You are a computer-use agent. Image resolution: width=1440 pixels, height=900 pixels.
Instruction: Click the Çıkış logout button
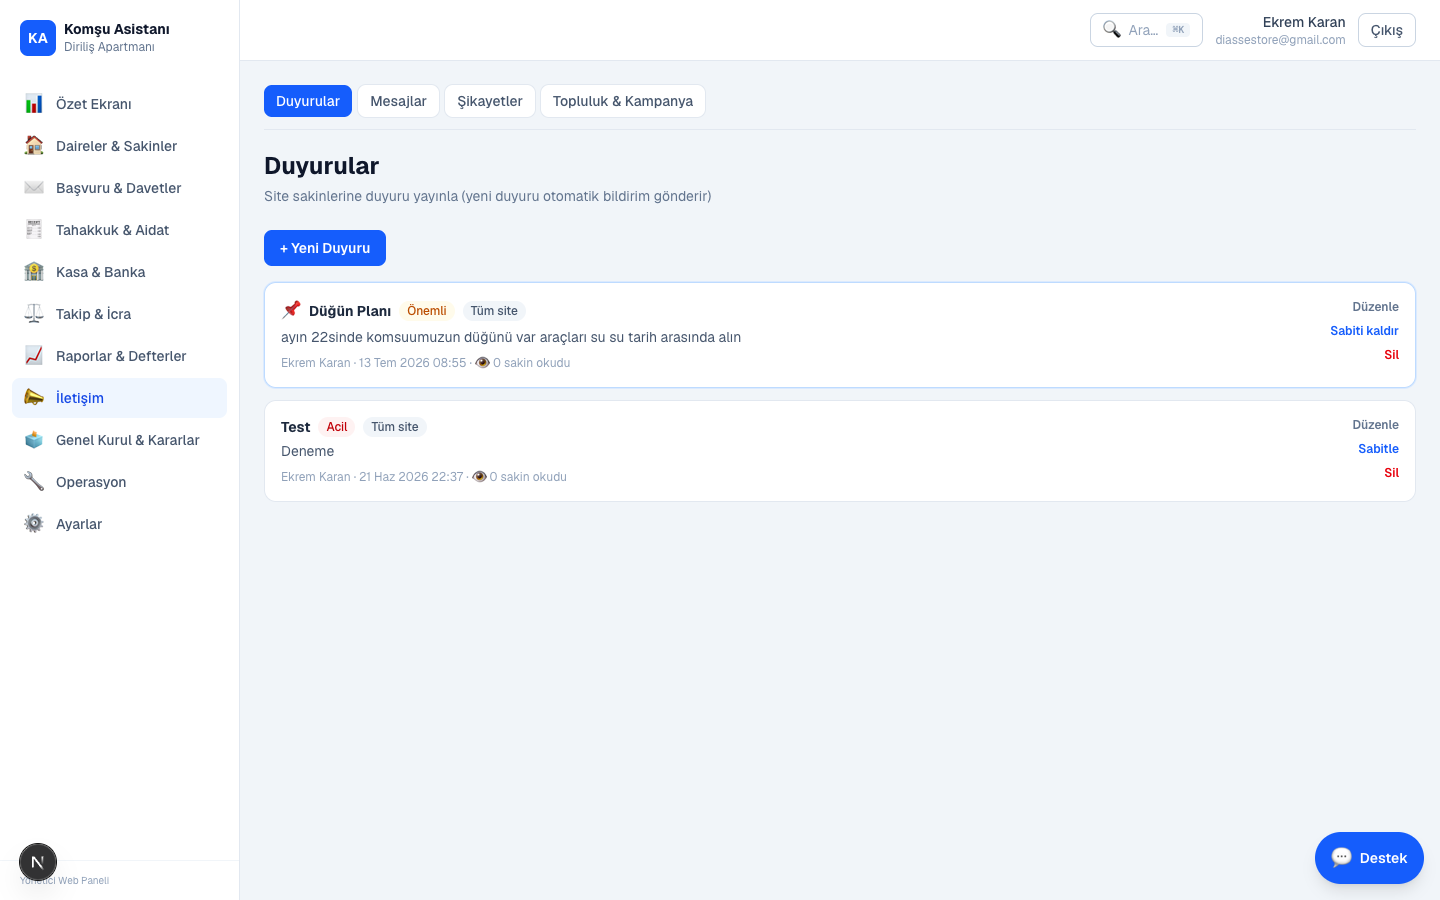point(1387,30)
